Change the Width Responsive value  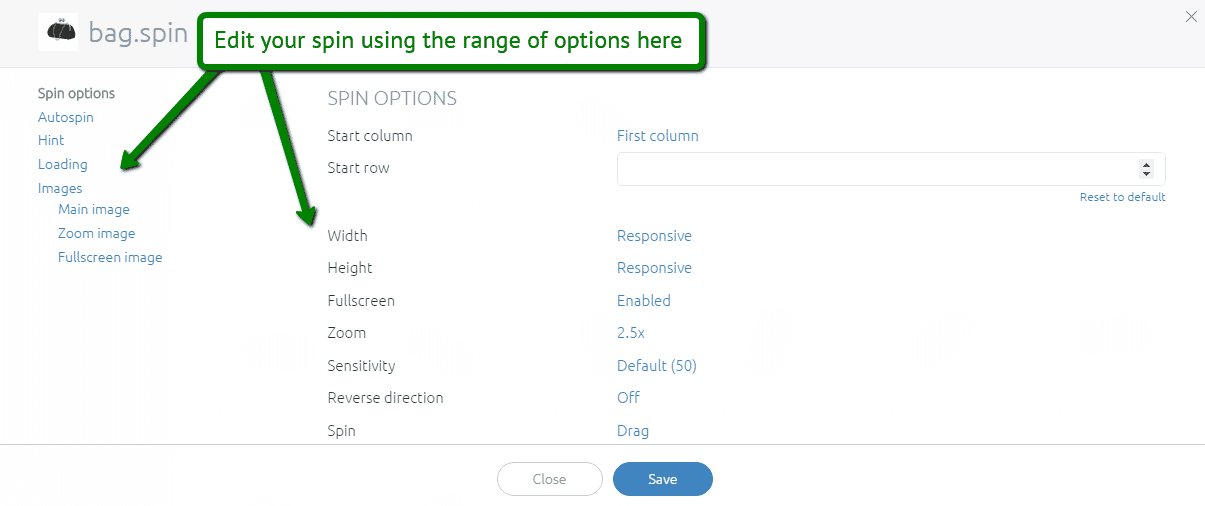[x=654, y=236]
